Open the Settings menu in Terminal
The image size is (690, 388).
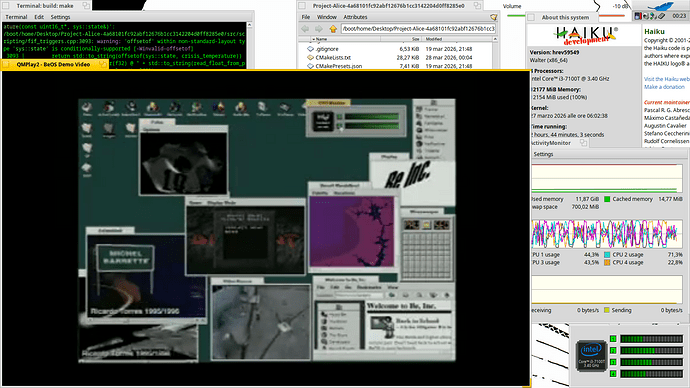pos(60,17)
